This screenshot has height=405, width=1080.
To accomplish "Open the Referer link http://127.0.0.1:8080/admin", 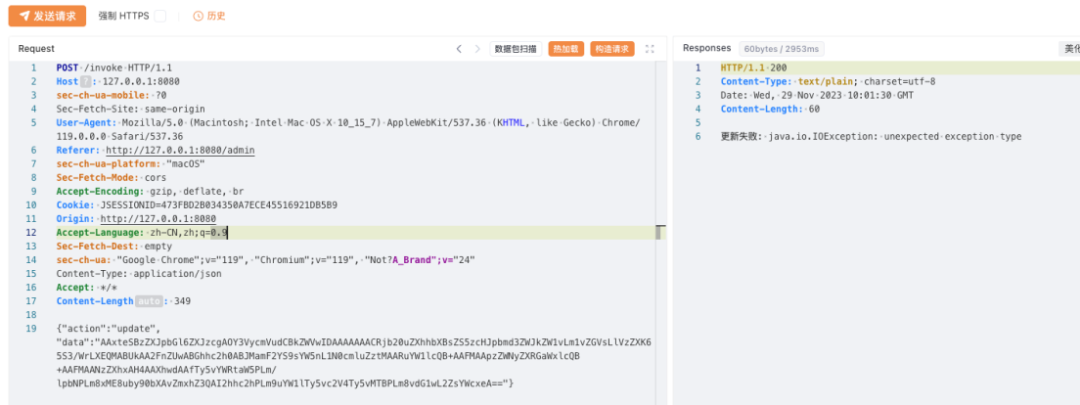I will pos(180,150).
